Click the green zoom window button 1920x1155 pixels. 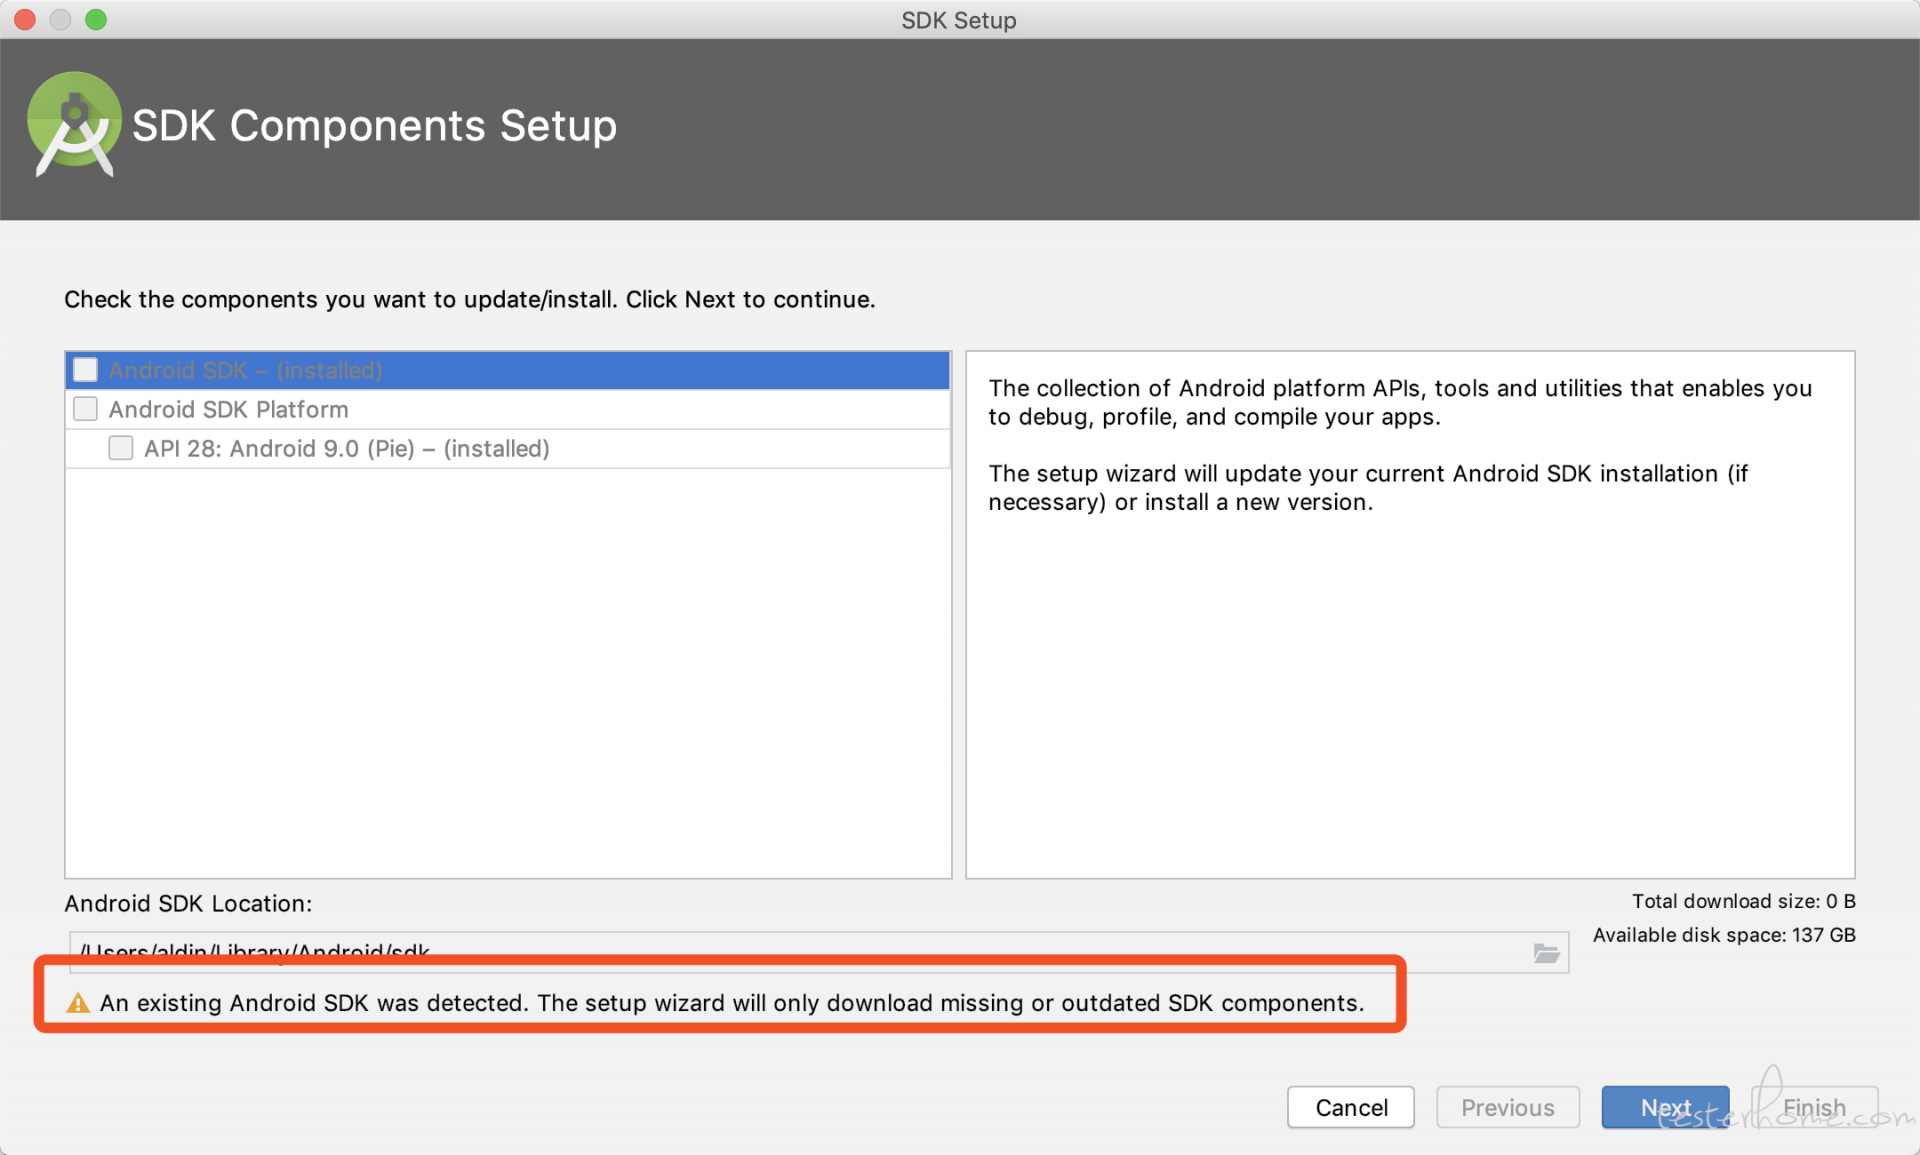96,19
